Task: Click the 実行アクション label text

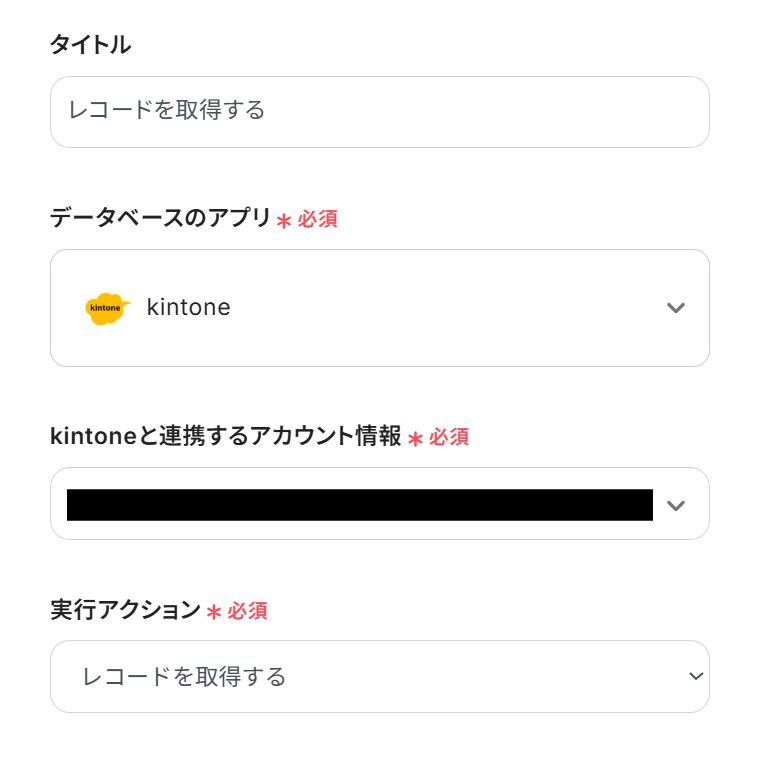Action: (x=125, y=610)
